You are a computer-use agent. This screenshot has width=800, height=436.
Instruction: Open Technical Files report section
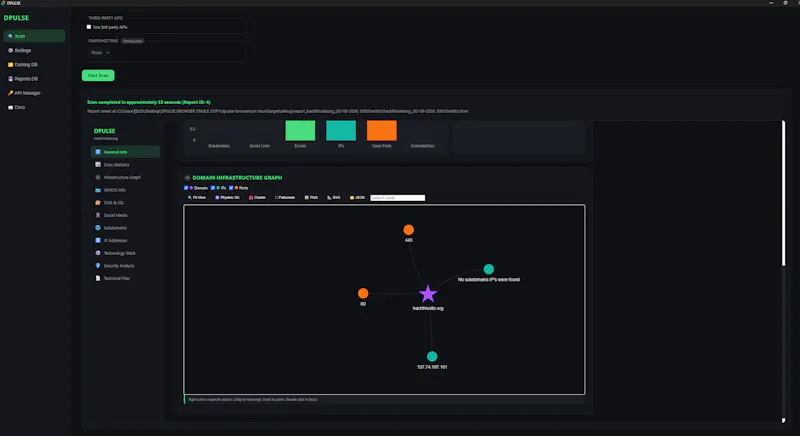pos(126,278)
